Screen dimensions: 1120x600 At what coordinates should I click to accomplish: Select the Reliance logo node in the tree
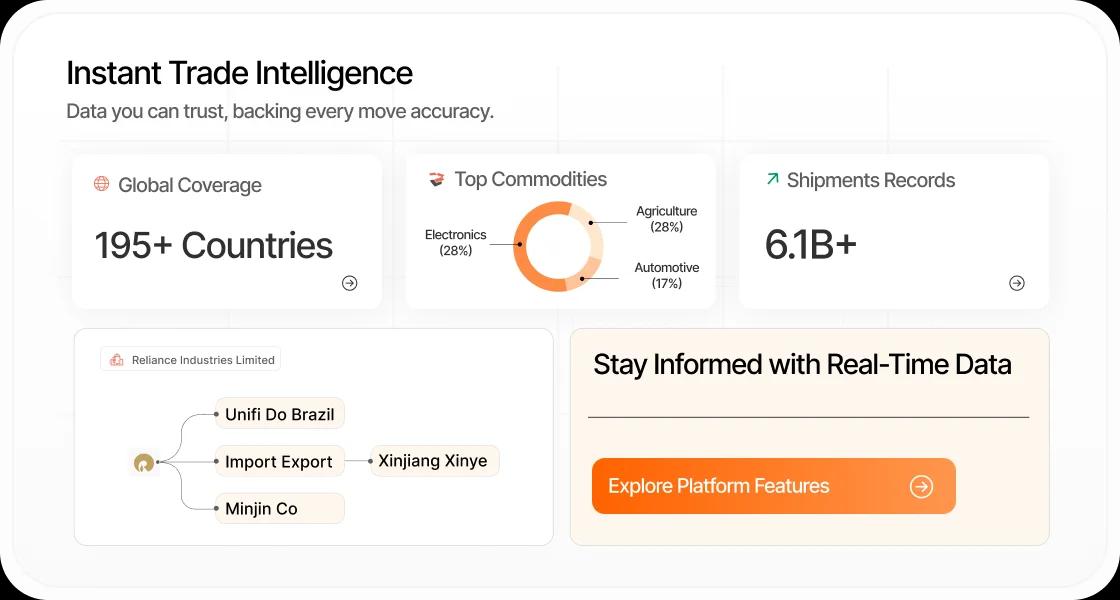click(x=145, y=463)
